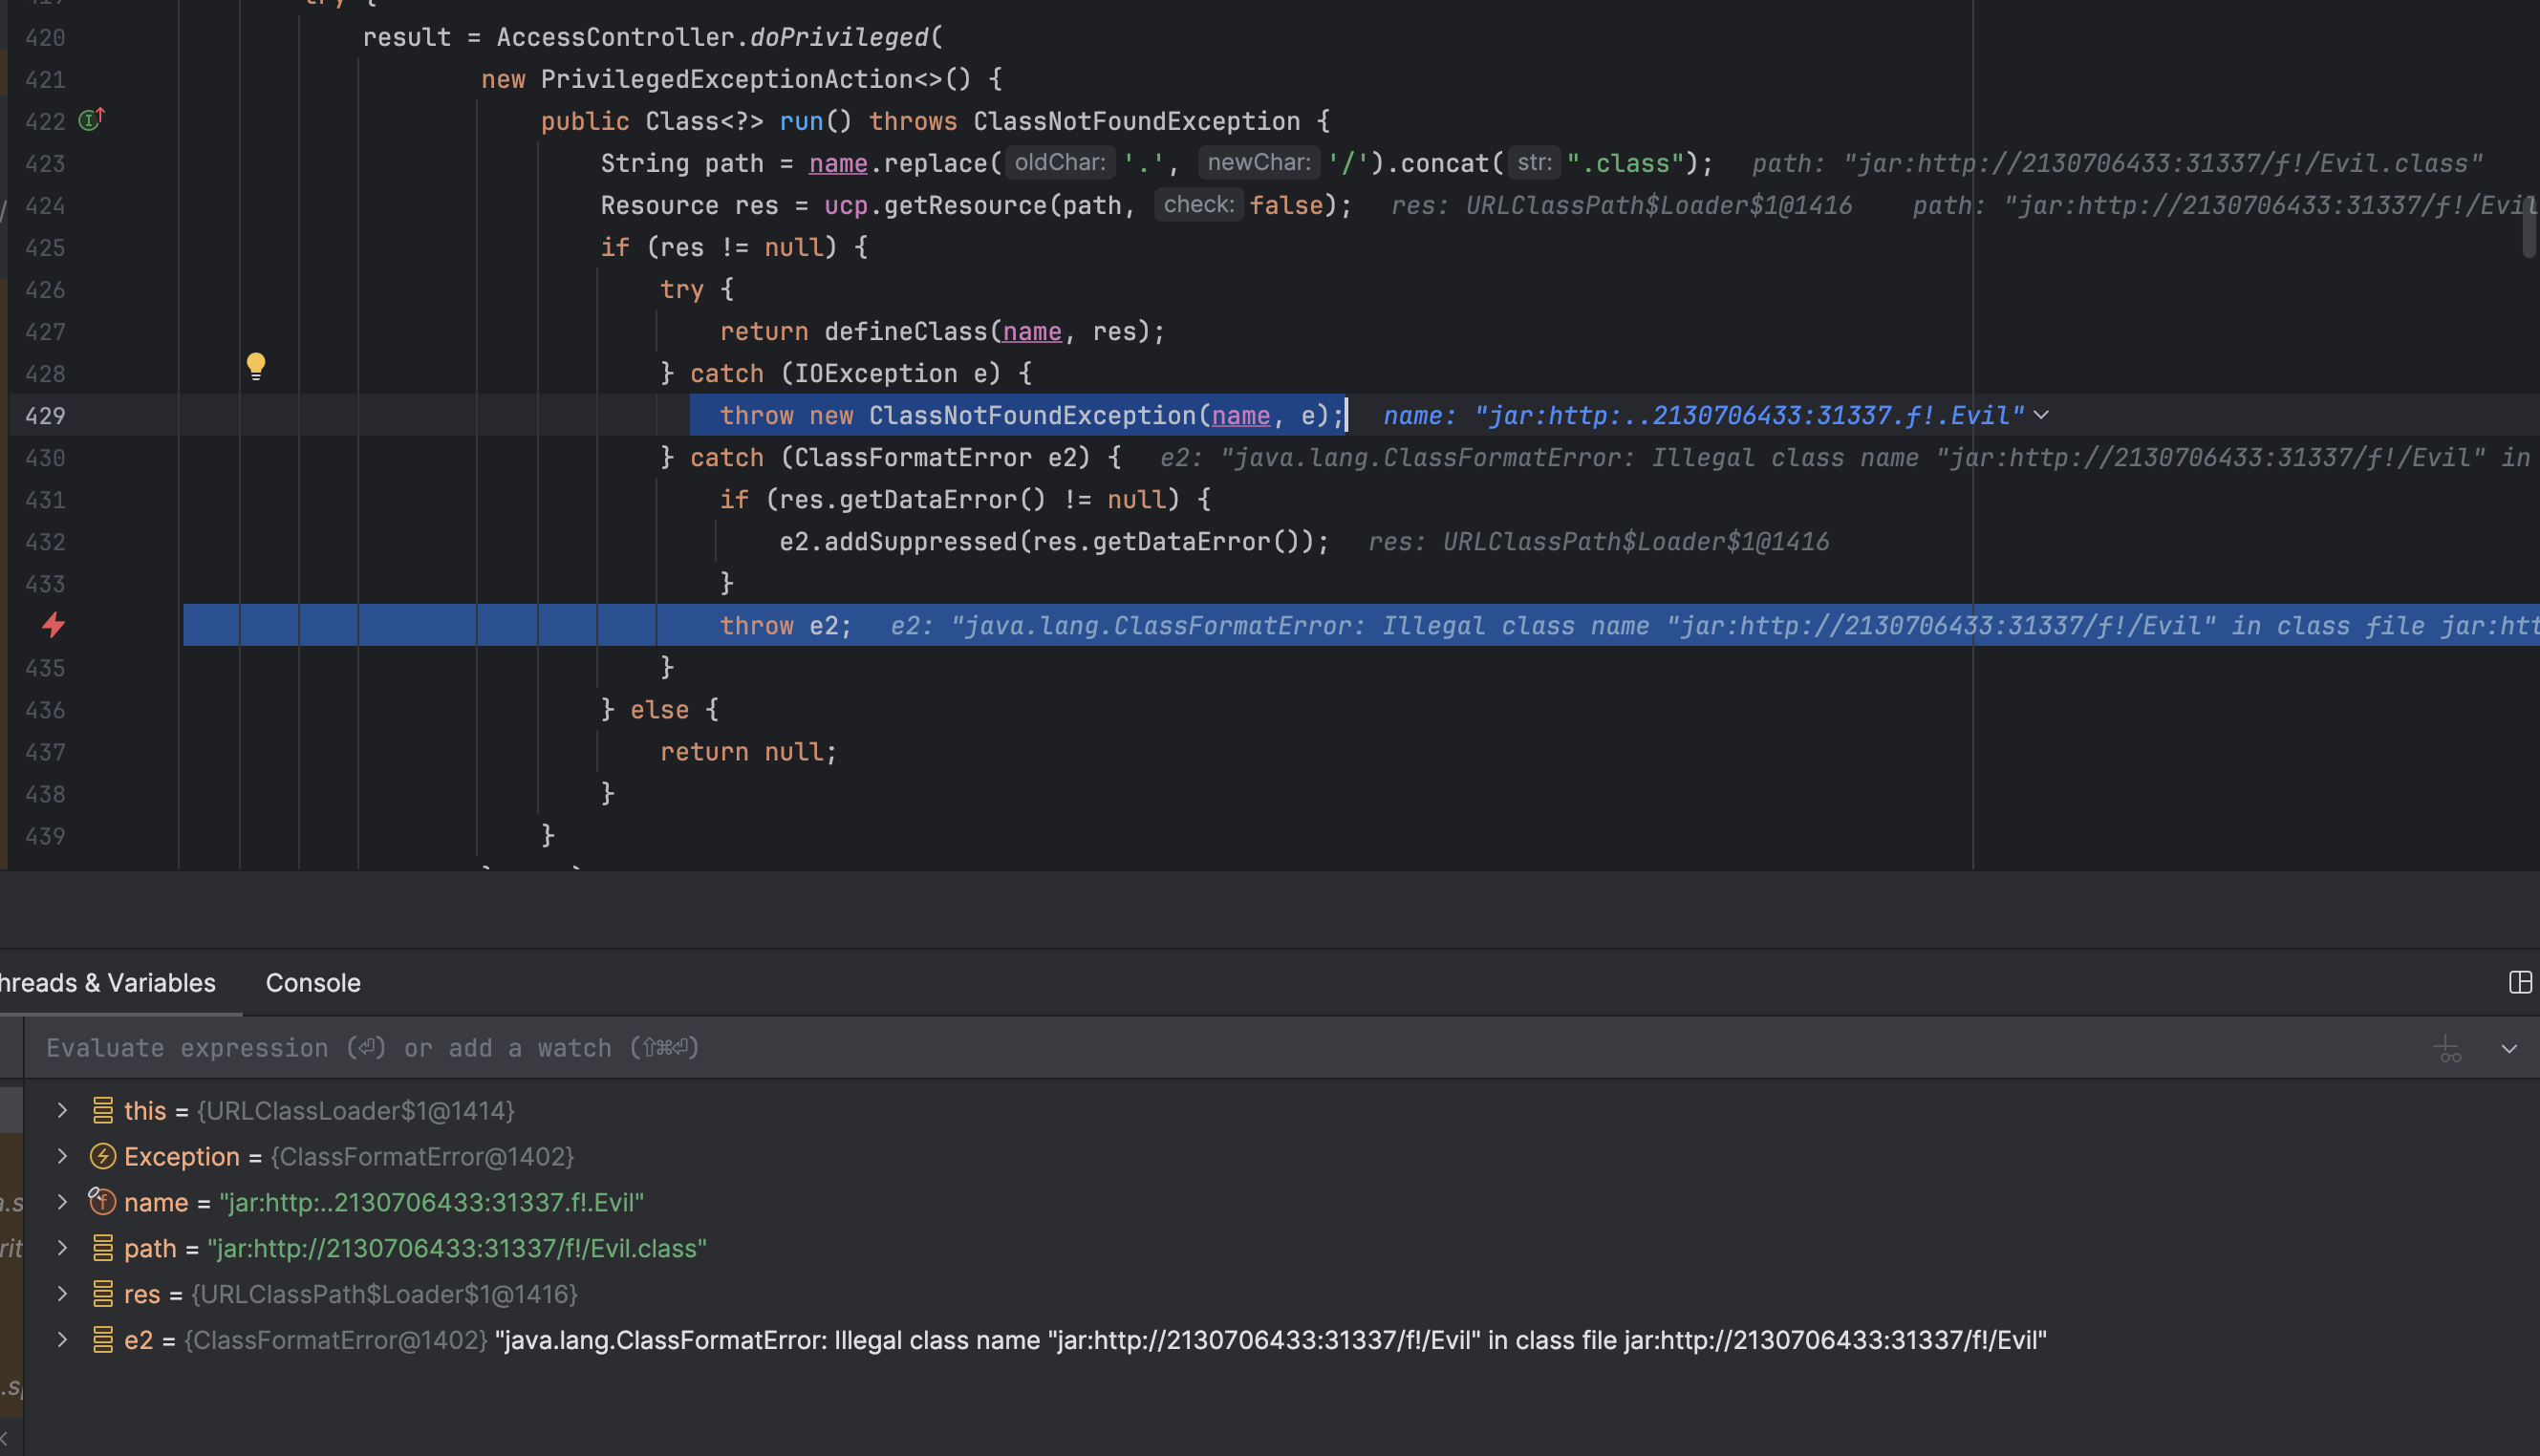Expand the 'res' variable node

tap(62, 1294)
